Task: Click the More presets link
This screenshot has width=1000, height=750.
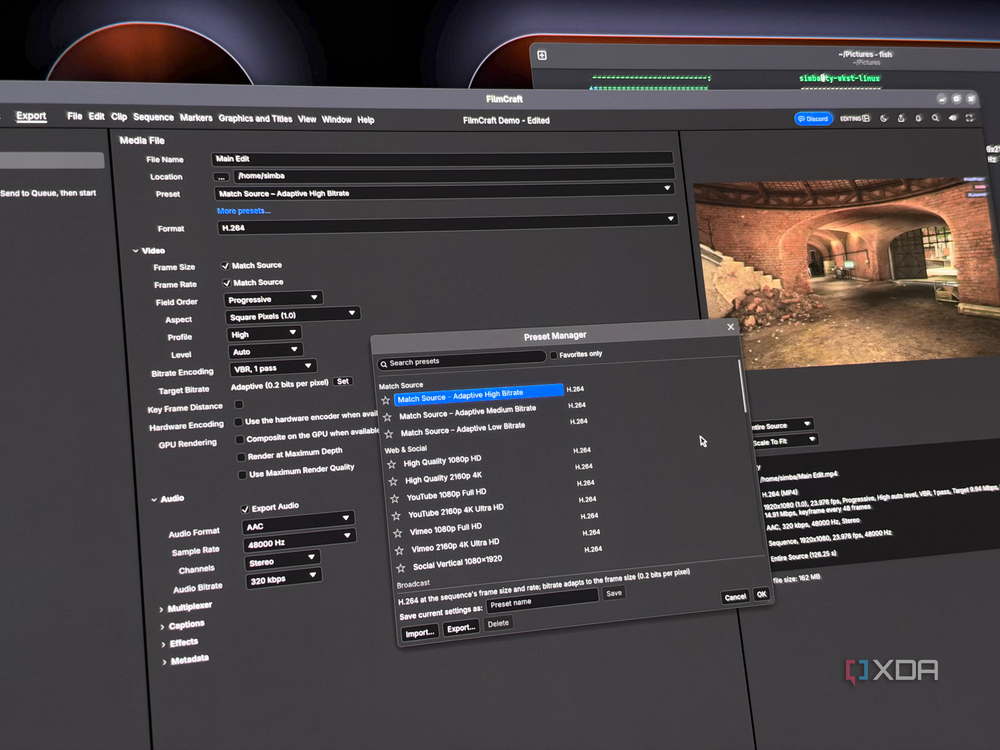Action: (x=244, y=210)
